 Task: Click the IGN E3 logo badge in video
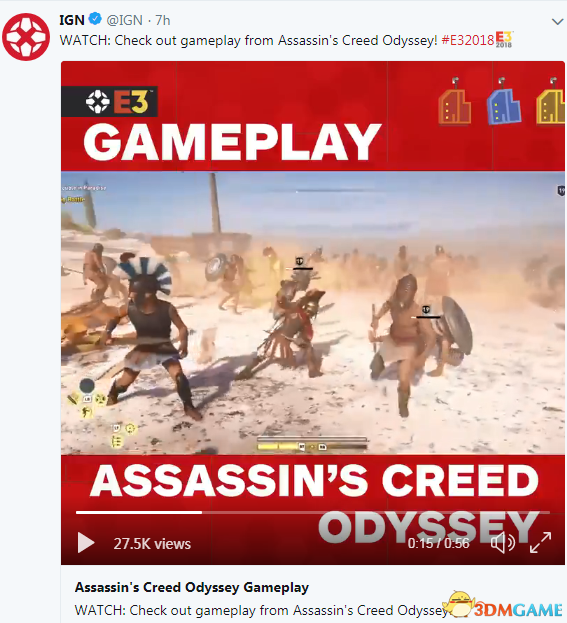tap(110, 102)
